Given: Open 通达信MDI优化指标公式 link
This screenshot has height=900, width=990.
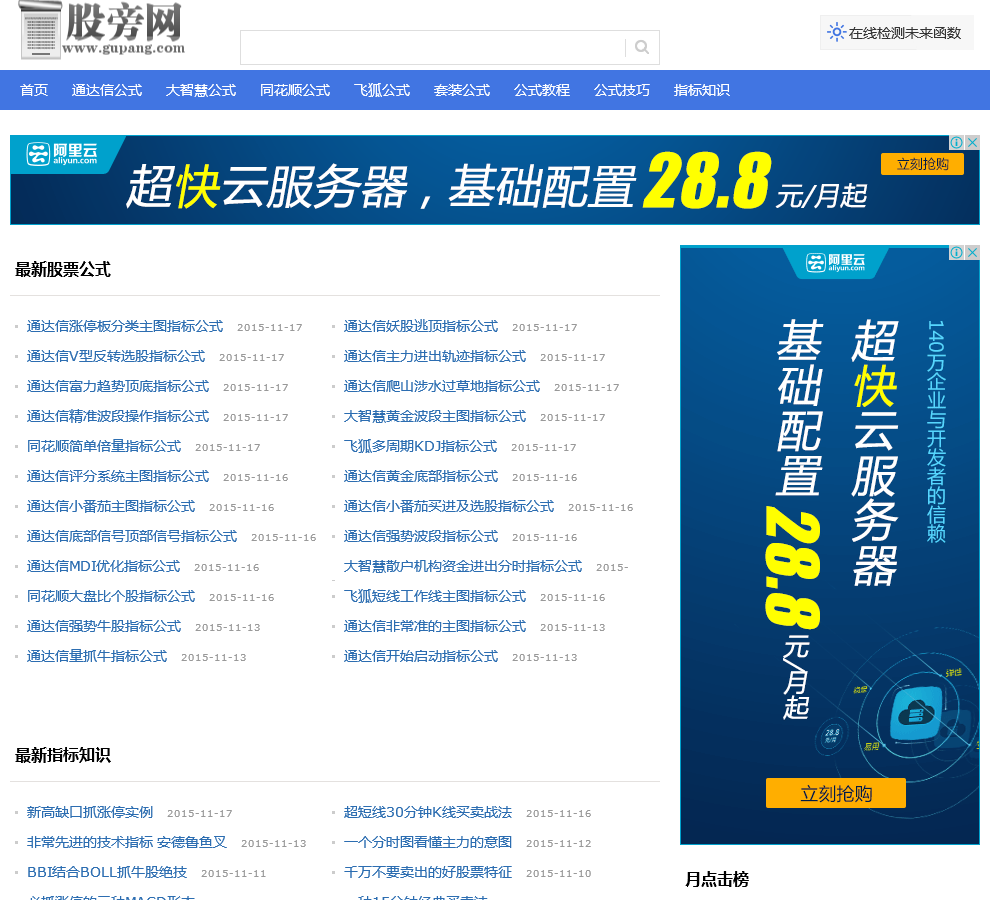Looking at the screenshot, I should click(x=104, y=567).
